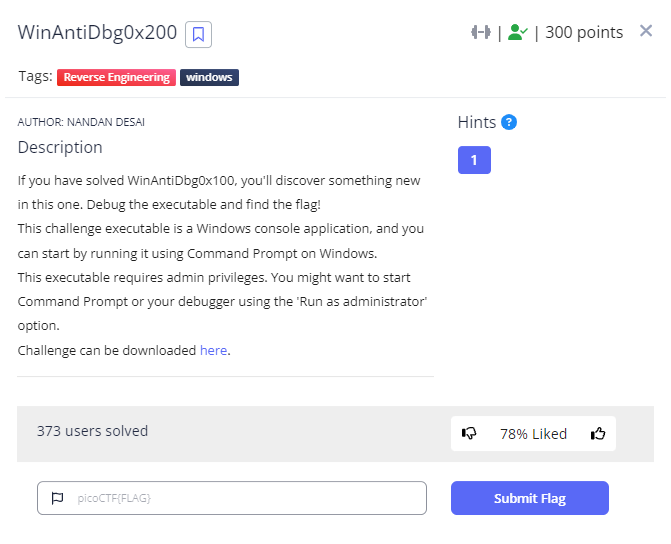This screenshot has width=671, height=544.
Task: Thumbs up the challenge
Action: 598,433
